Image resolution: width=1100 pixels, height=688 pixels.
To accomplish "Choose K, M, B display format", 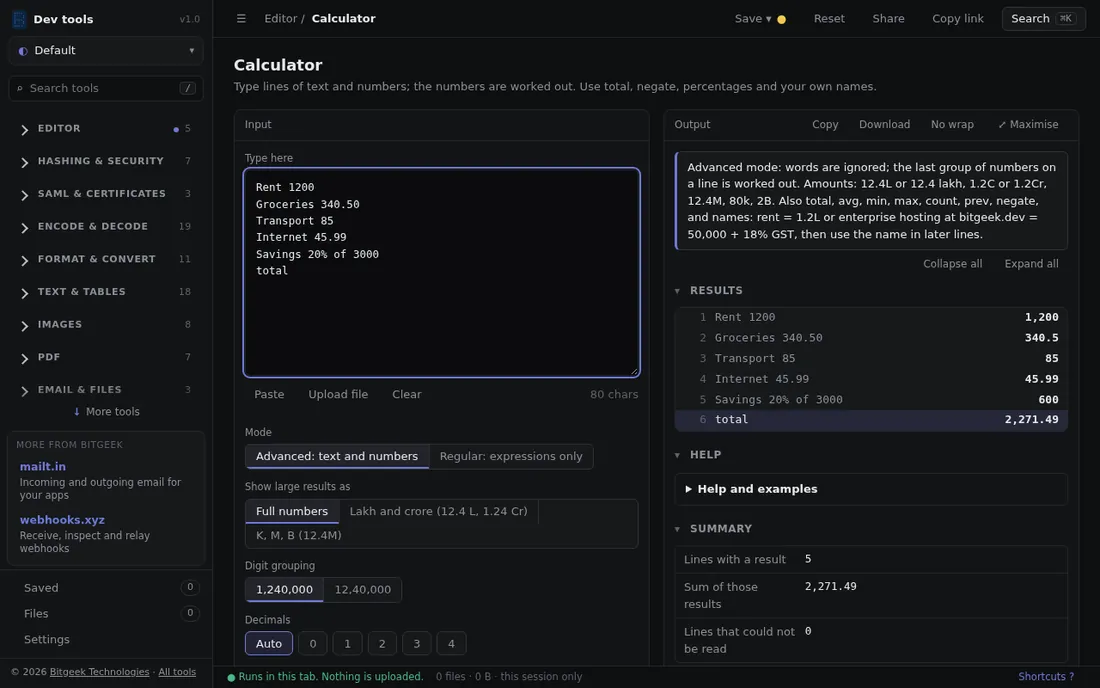I will (x=299, y=536).
